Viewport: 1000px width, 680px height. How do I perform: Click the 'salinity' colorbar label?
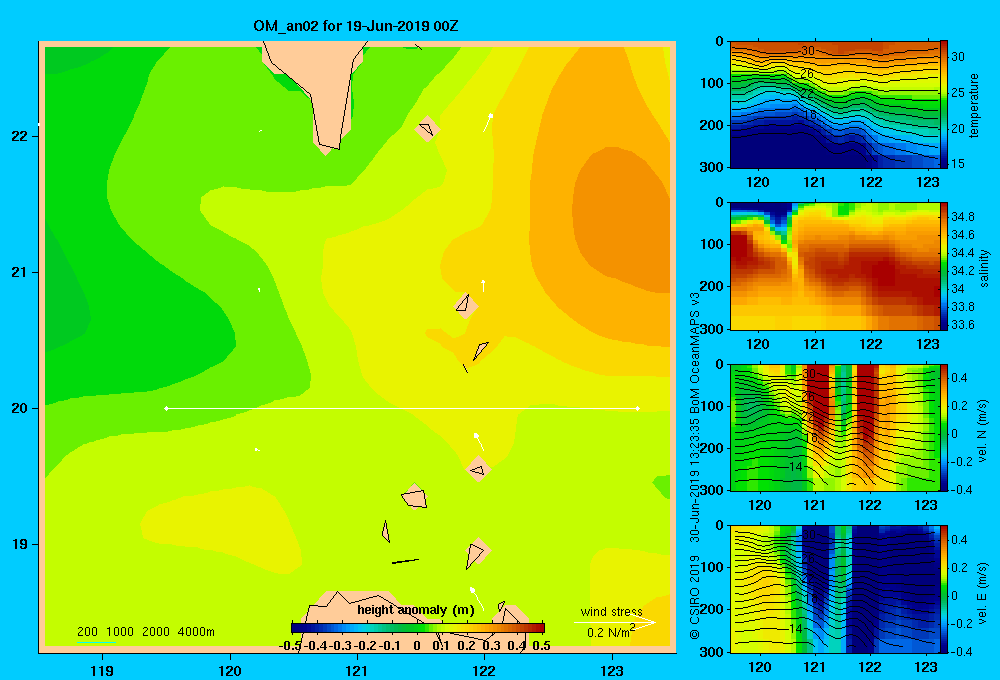coord(984,268)
